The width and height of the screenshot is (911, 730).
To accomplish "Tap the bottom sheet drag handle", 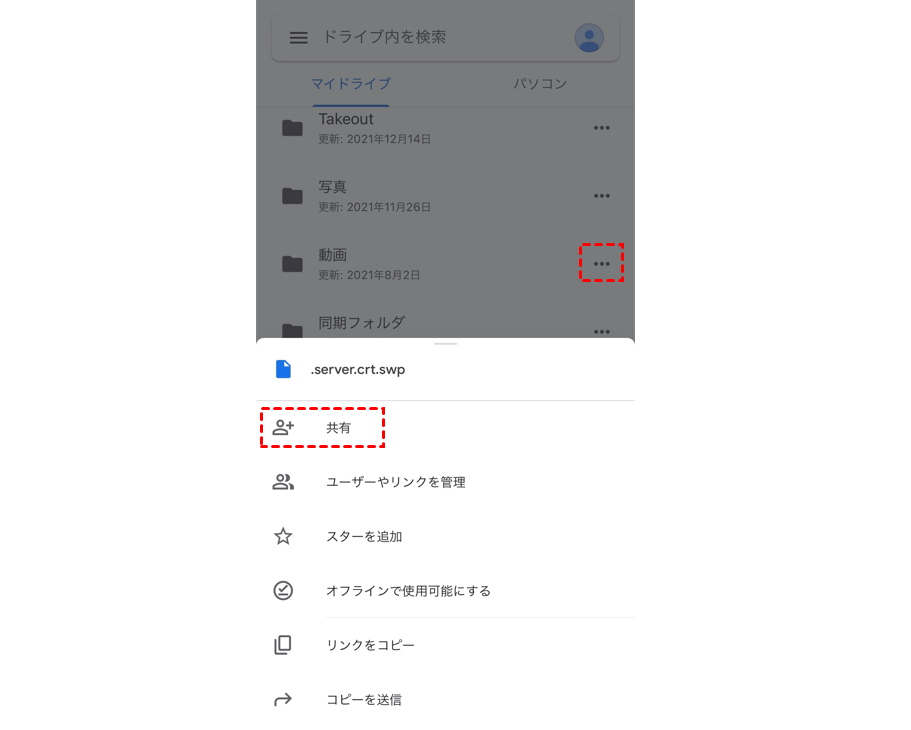I will pos(445,344).
